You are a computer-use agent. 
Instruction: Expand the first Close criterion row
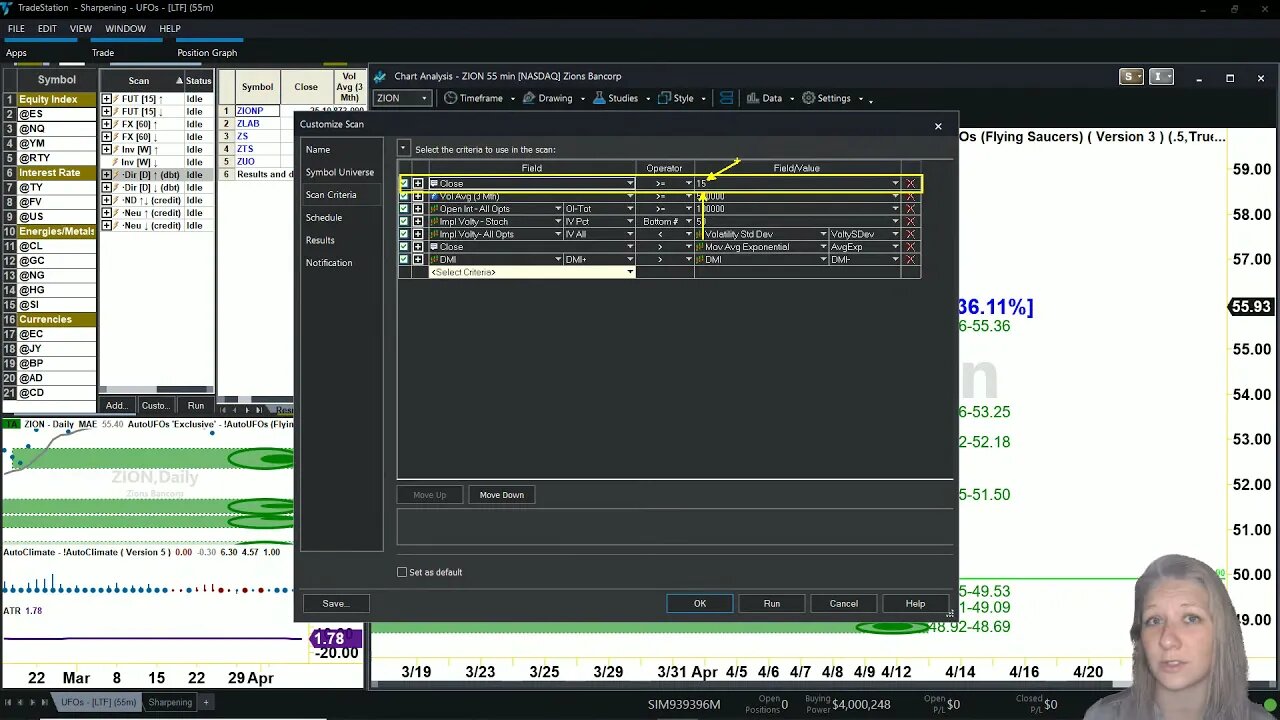tap(418, 184)
